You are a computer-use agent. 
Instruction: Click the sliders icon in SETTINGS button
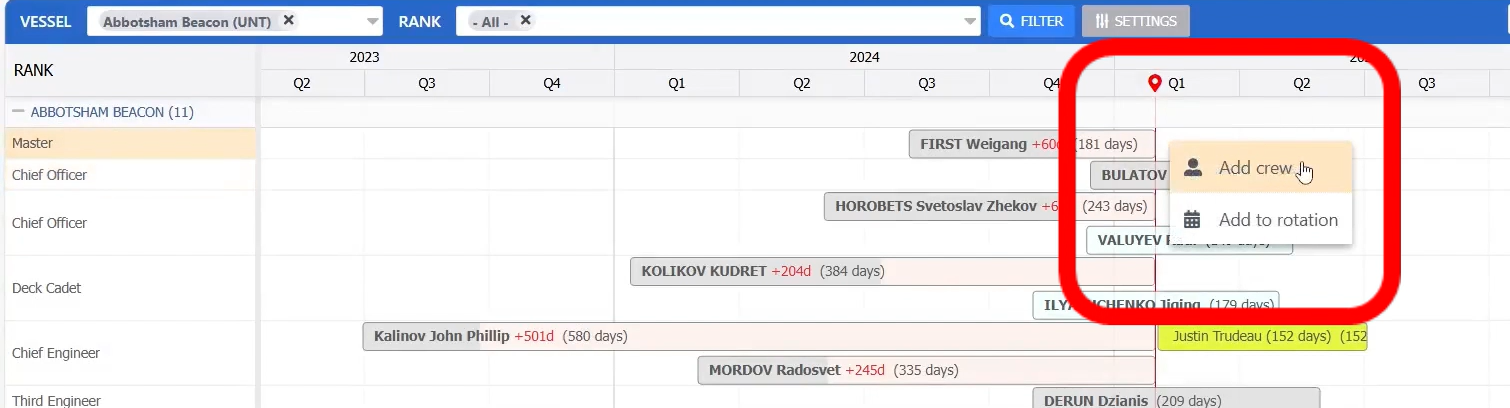click(1102, 21)
